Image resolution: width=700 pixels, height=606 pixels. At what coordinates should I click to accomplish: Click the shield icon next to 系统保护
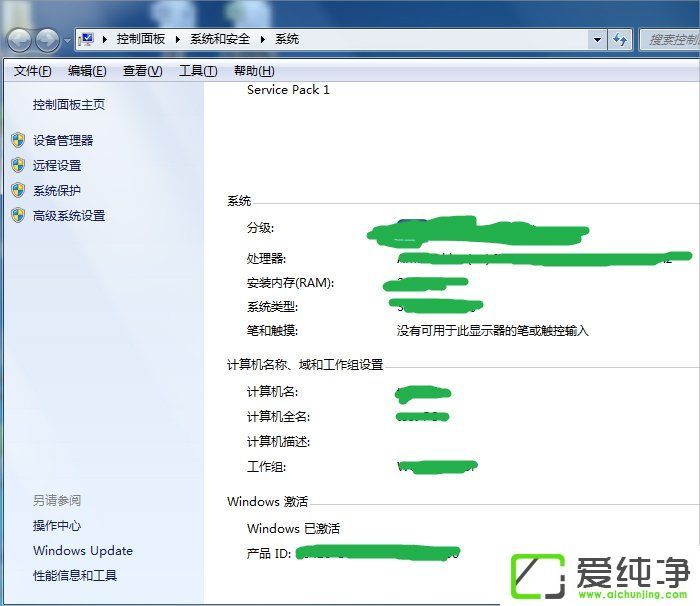[x=17, y=190]
